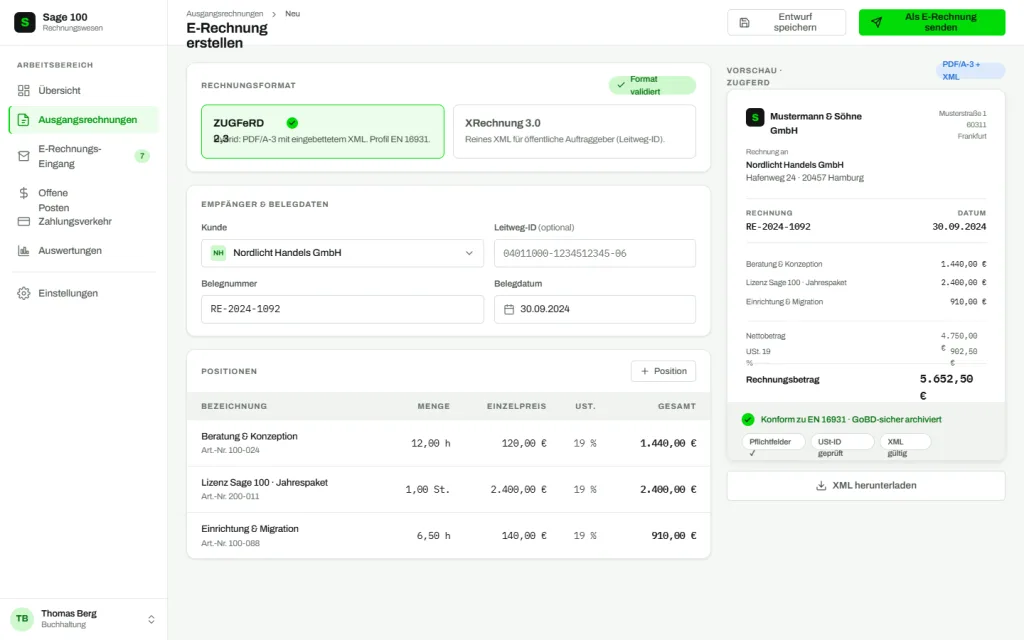Open Übersicht in the sidebar

(x=84, y=91)
